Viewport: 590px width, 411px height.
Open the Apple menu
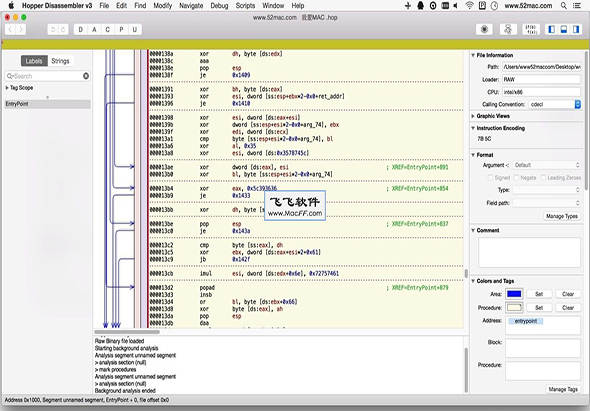click(11, 6)
